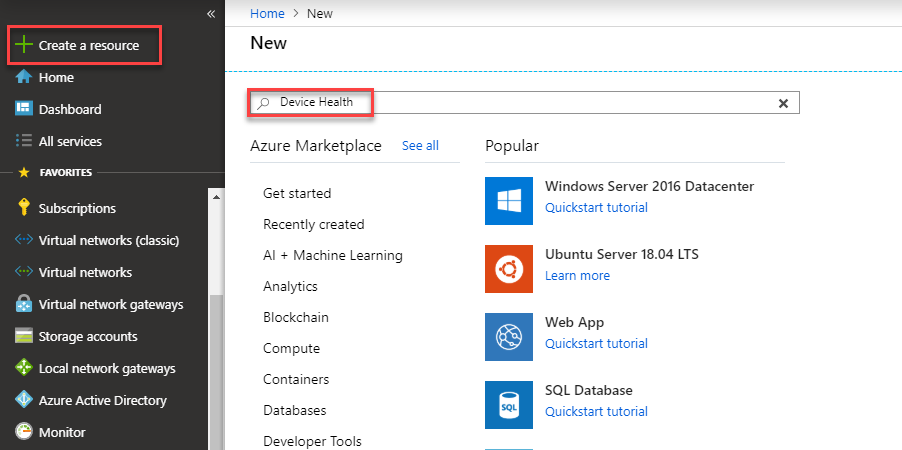Click the Web App globe icon
The image size is (902, 450).
pyautogui.click(x=509, y=337)
